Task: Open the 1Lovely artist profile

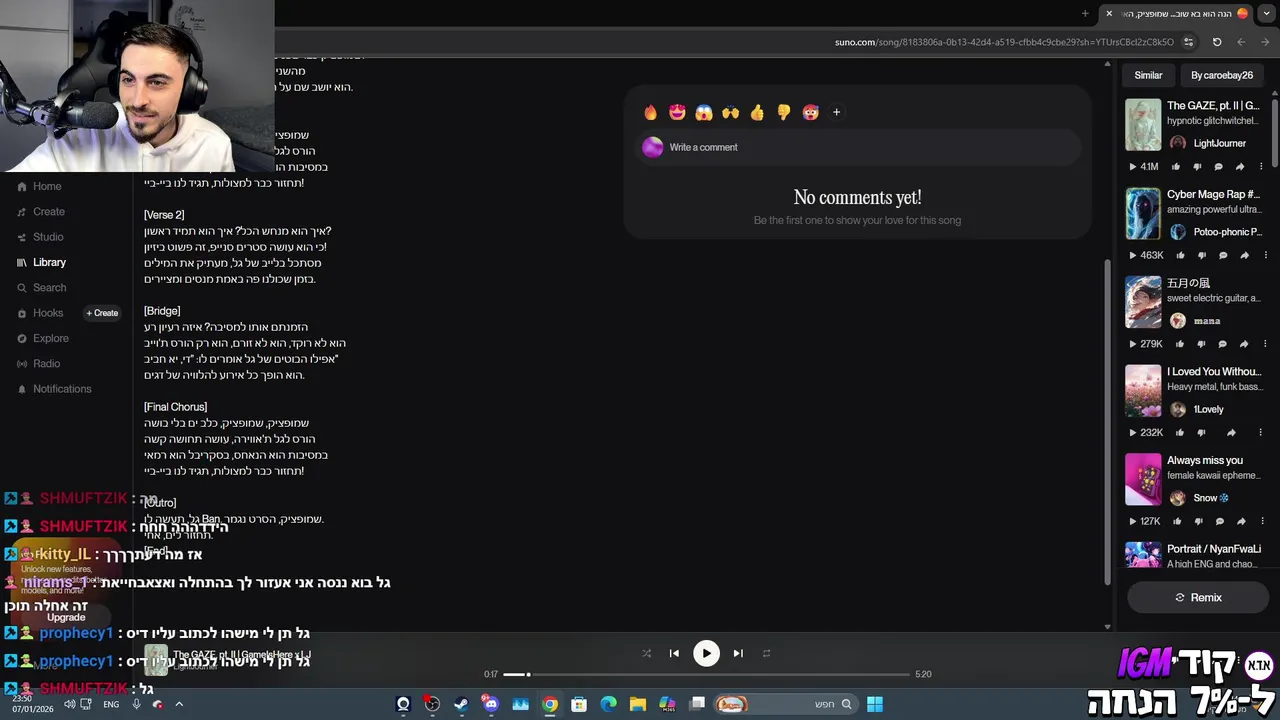Action: point(1208,409)
